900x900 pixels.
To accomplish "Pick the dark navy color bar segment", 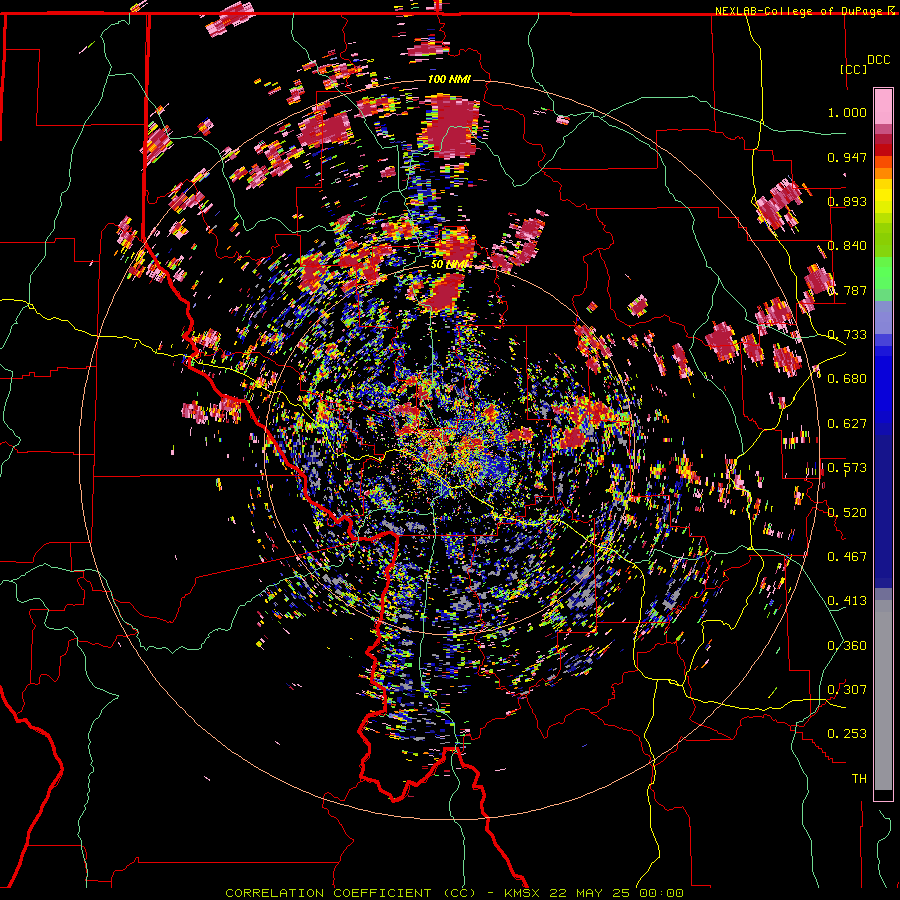I will pyautogui.click(x=883, y=511).
